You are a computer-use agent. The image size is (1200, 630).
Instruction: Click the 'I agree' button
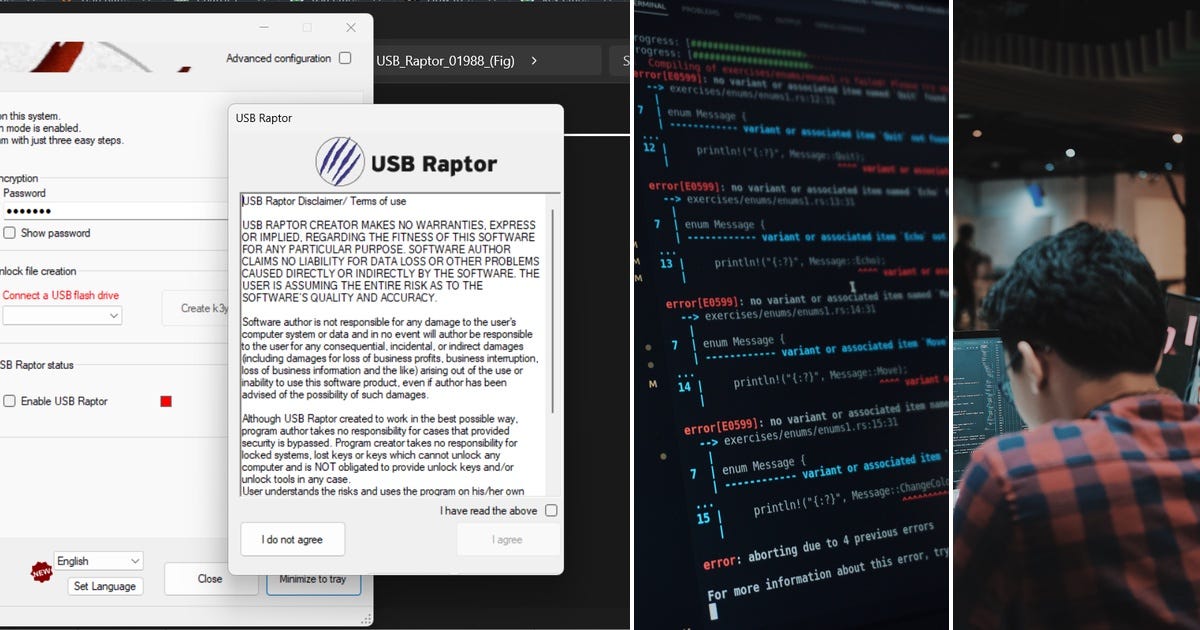click(508, 539)
